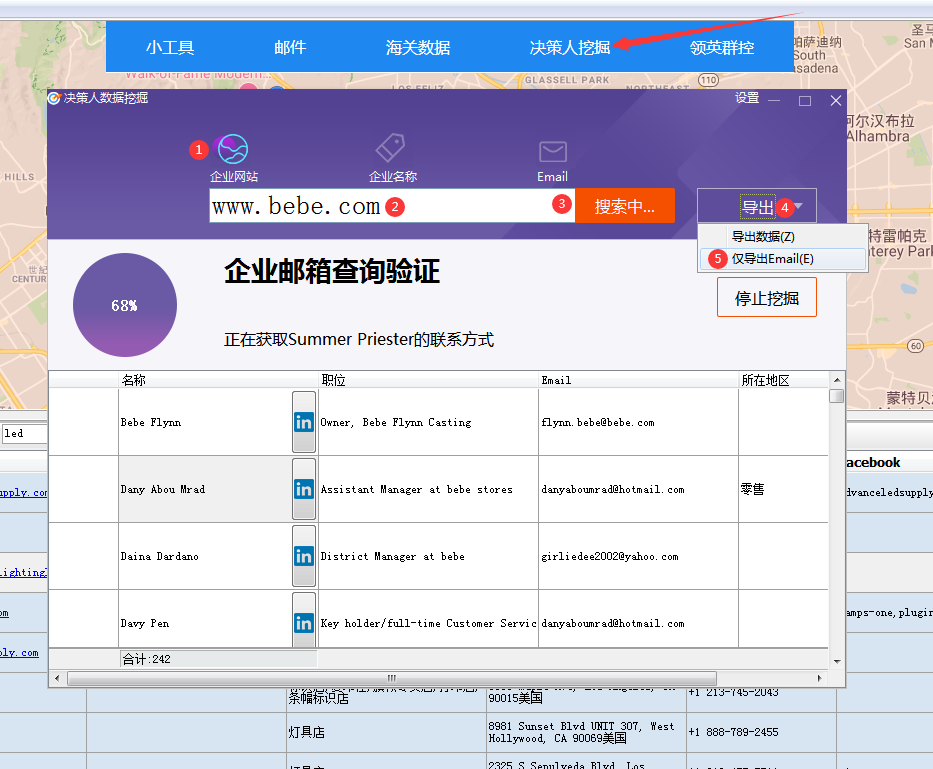Choose 导出数据(Z) from export menu
Image resolution: width=933 pixels, height=769 pixels.
pyautogui.click(x=783, y=236)
